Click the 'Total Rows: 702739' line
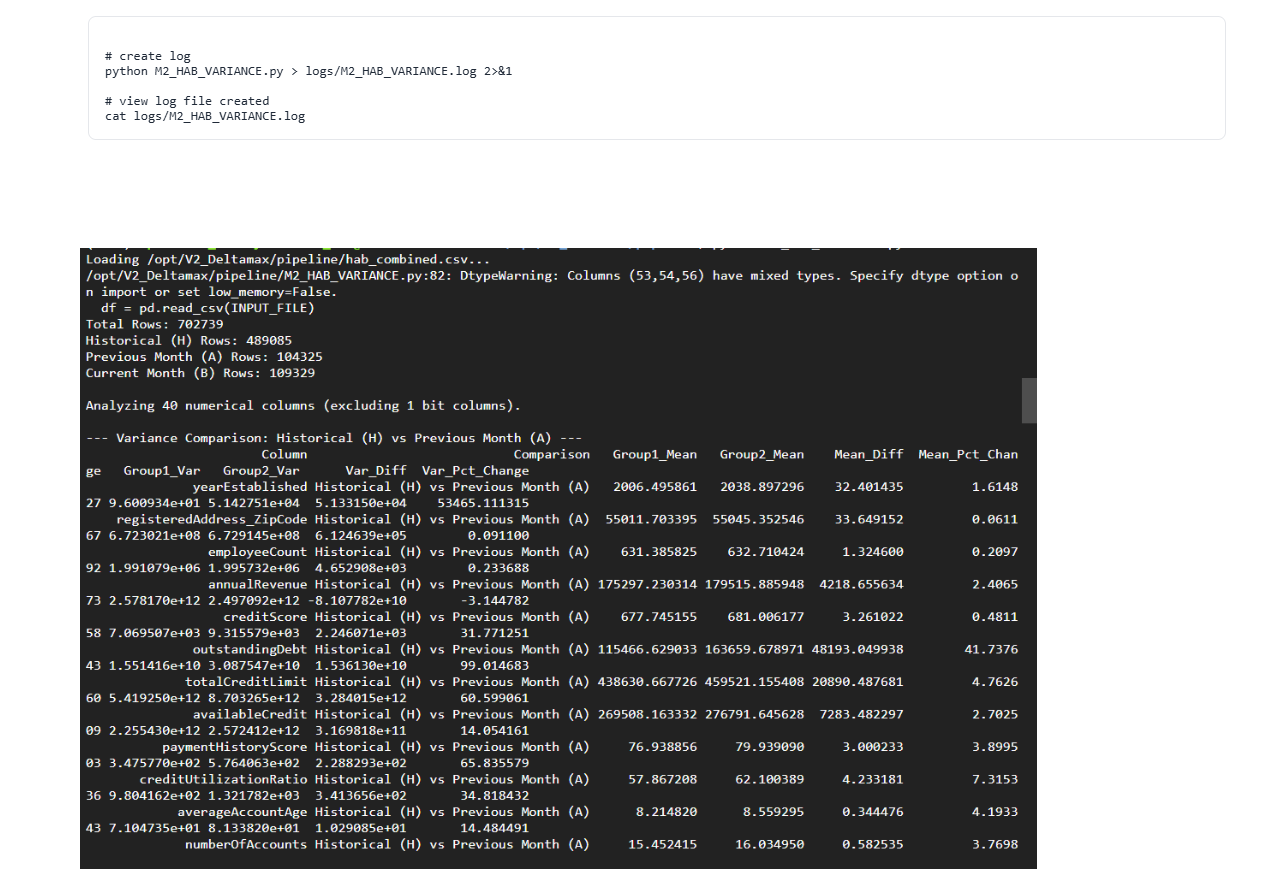 (154, 324)
